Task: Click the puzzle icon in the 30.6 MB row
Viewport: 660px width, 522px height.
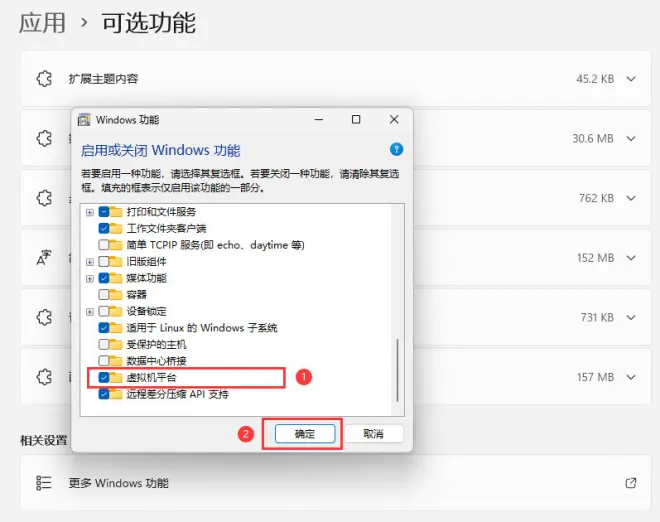Action: click(x=44, y=138)
